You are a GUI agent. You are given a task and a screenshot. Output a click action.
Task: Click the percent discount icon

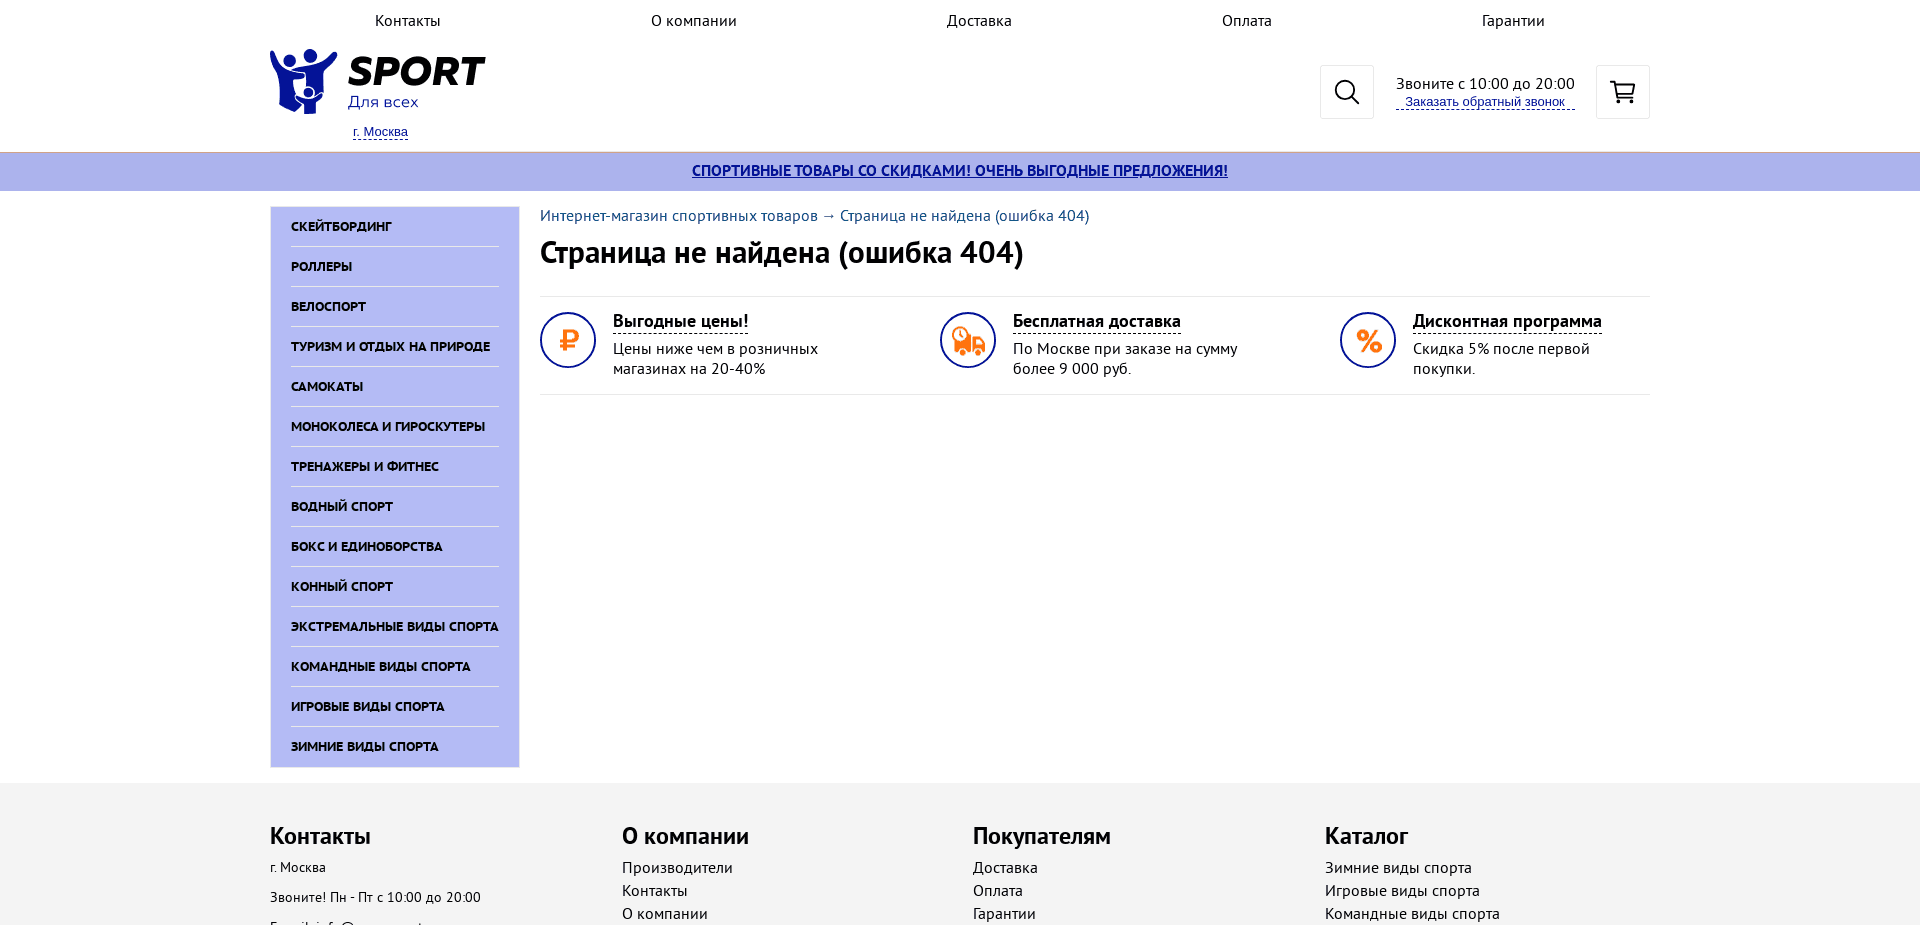pos(1367,340)
